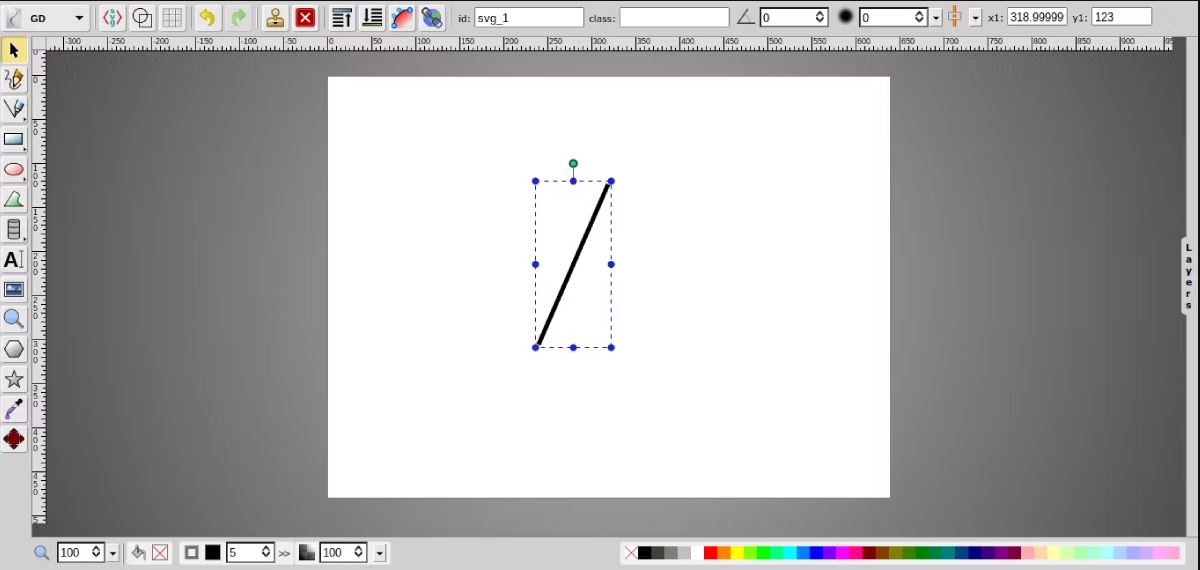Select the Path tool
The image size is (1200, 570).
(14, 199)
